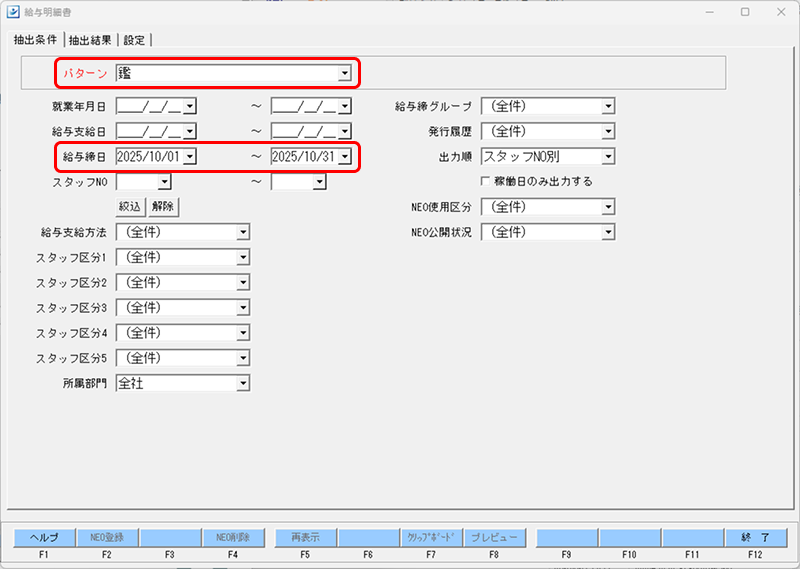Open the 所属部門 dropdown showing 全社
This screenshot has width=800, height=569.
[243, 383]
